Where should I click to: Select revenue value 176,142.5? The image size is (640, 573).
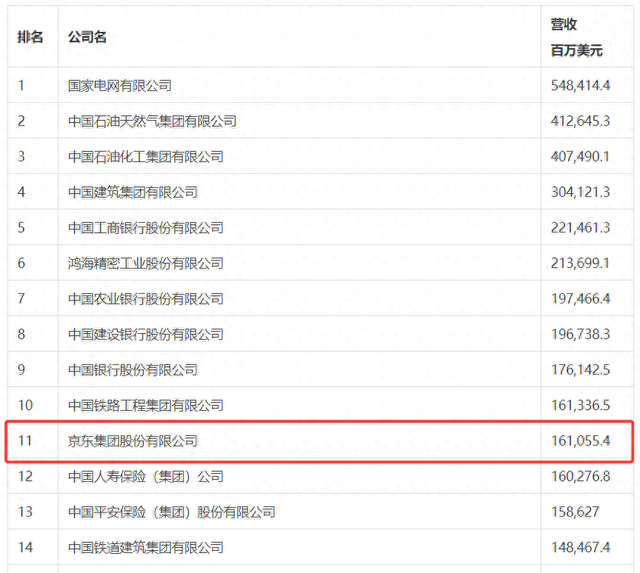(580, 369)
